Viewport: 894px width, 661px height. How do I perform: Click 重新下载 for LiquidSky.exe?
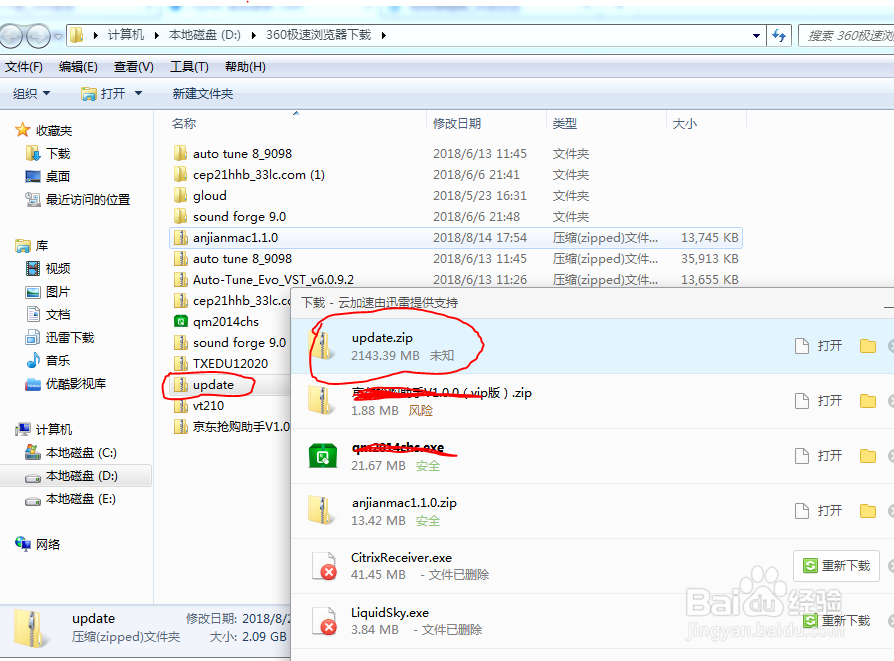tap(836, 621)
